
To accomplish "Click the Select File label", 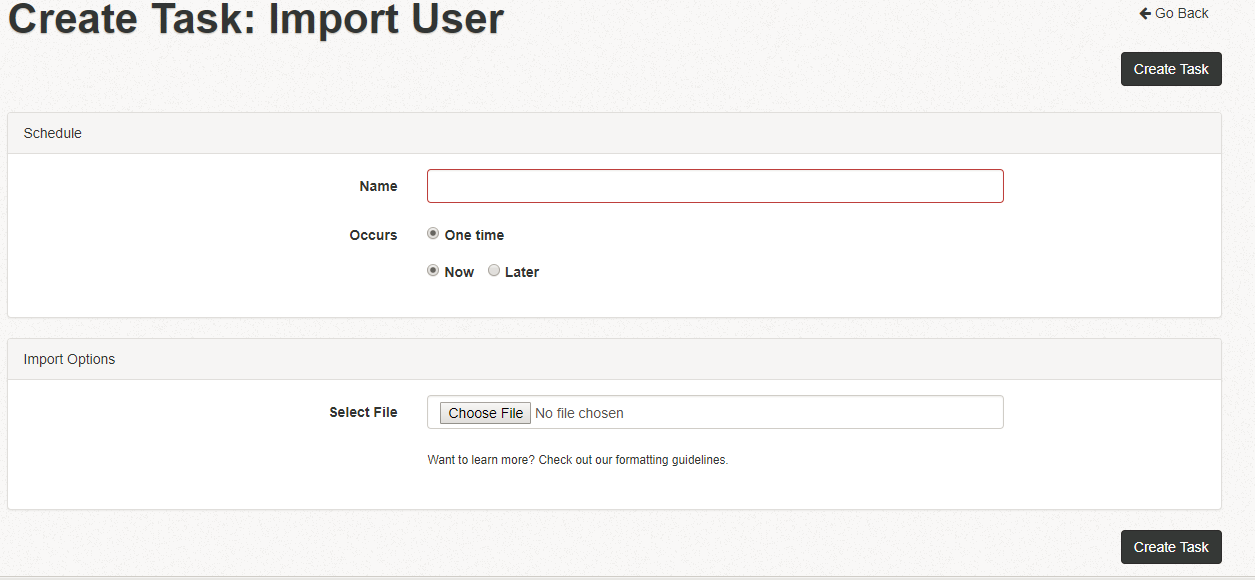I will [x=363, y=412].
